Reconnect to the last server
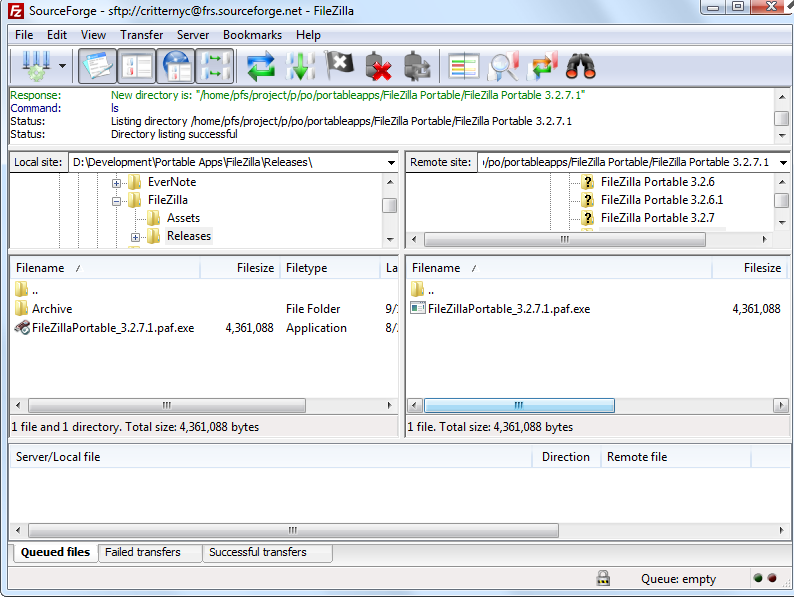Image resolution: width=794 pixels, height=597 pixels. pos(417,66)
